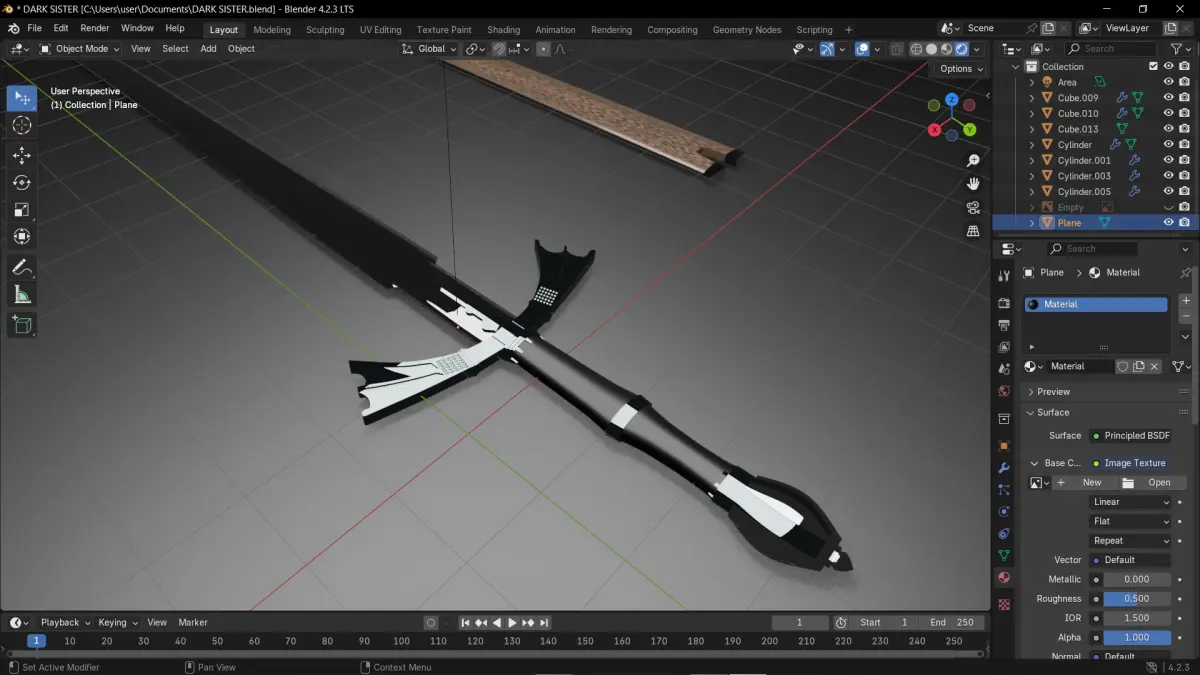This screenshot has height=675, width=1200.
Task: Open the Flat projection dropdown
Action: tap(1130, 521)
